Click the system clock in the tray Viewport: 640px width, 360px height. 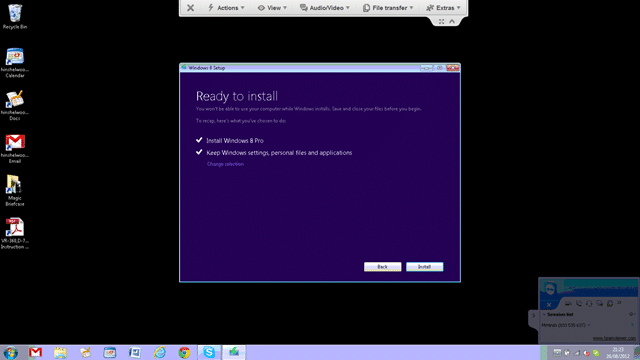pyautogui.click(x=618, y=353)
